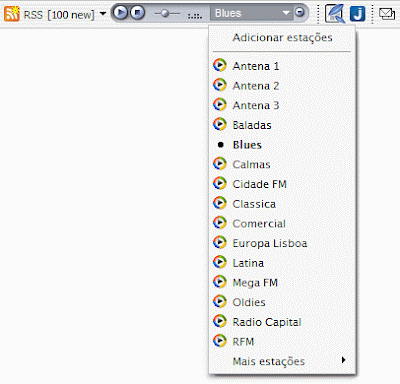Play the radio stream
The image size is (400, 384).
pyautogui.click(x=120, y=13)
